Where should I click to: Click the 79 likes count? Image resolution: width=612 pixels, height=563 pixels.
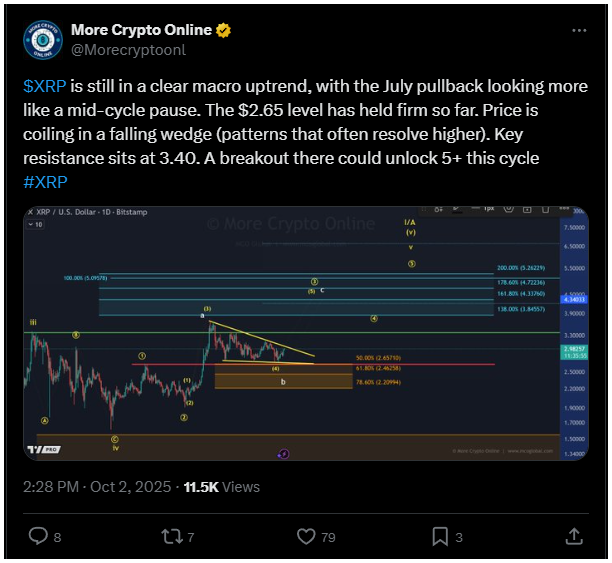pyautogui.click(x=328, y=537)
